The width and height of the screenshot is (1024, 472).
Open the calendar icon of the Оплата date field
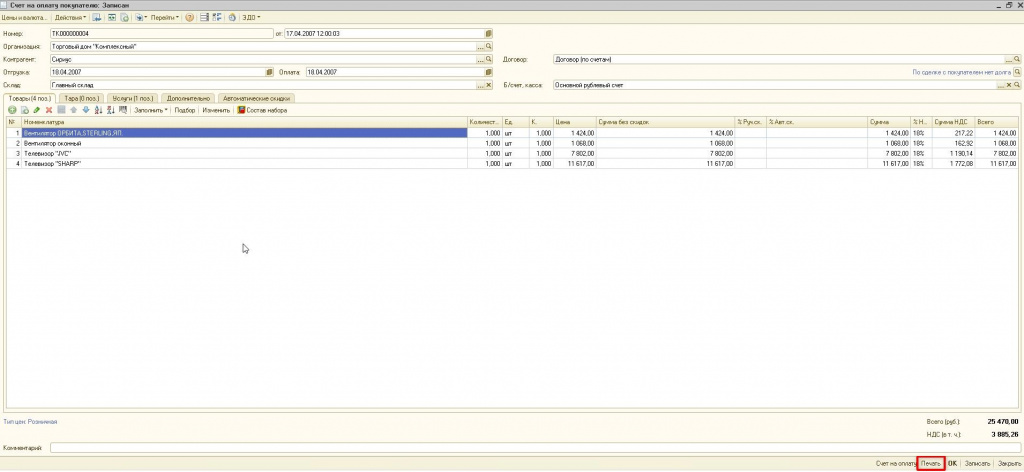(x=489, y=72)
